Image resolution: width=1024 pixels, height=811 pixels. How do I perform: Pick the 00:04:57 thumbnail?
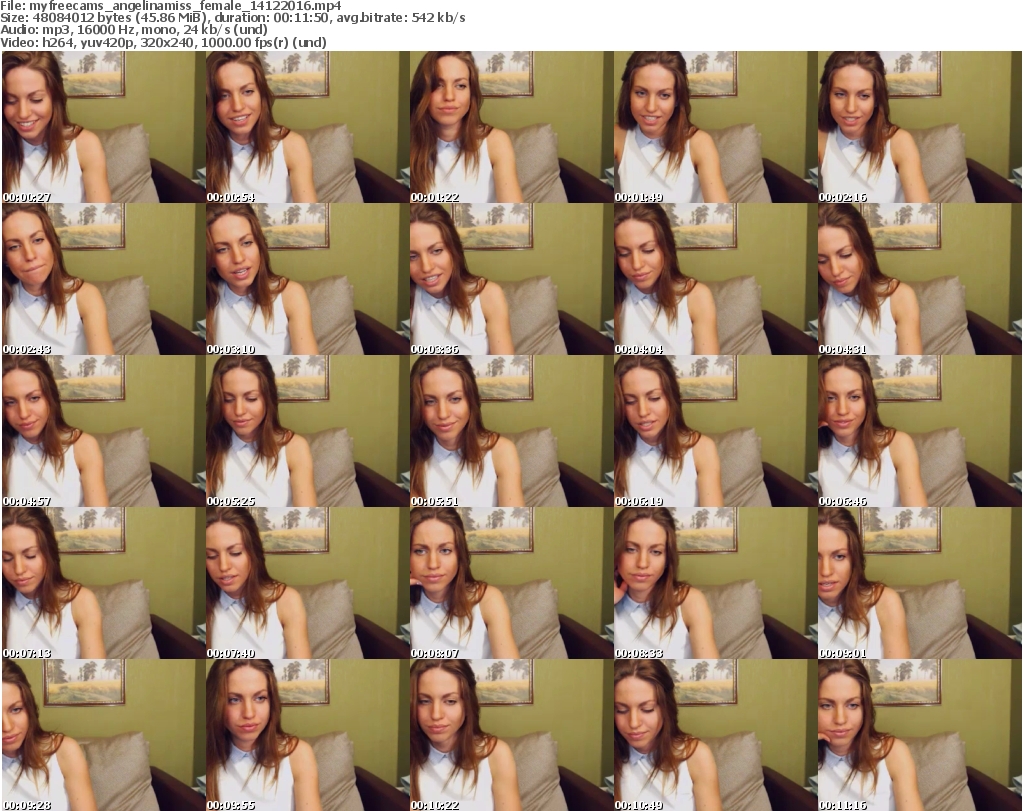(x=103, y=431)
